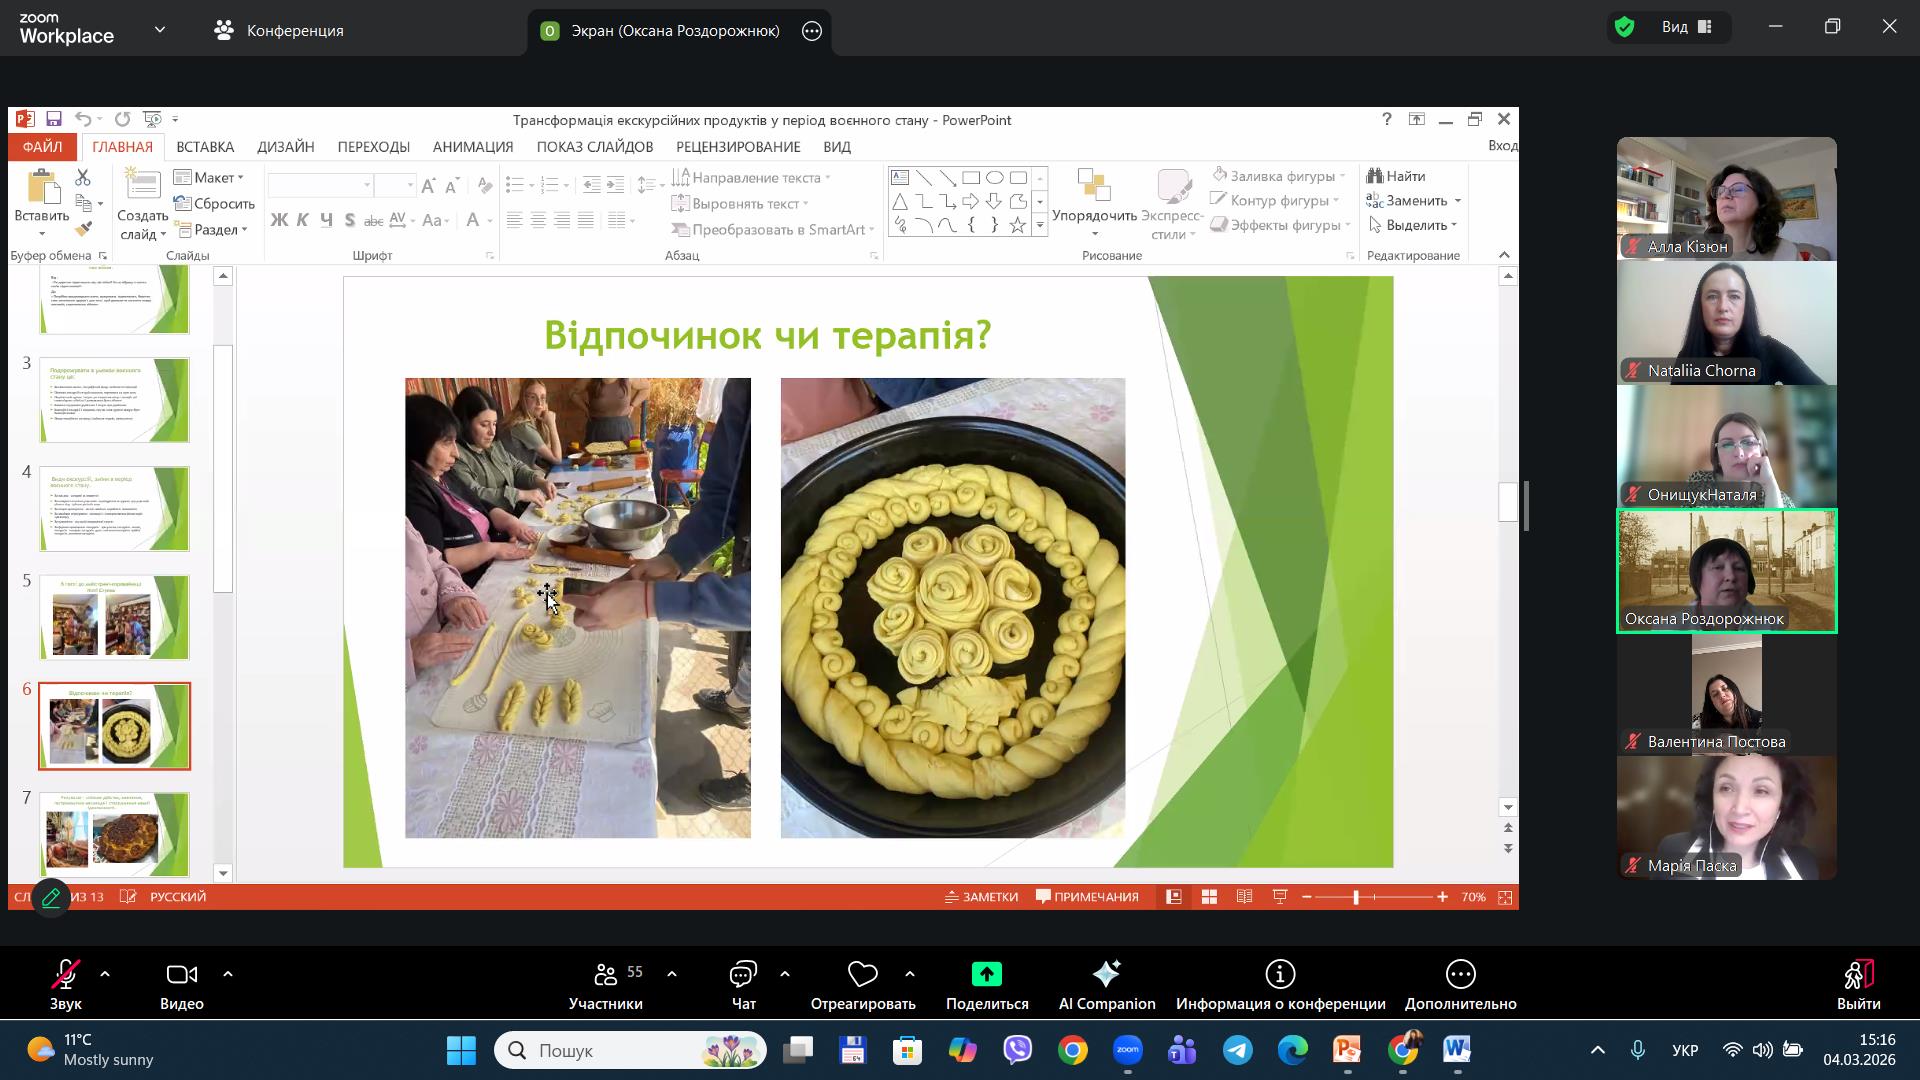Open the Zoom Workplace dropdown chevron
Image resolution: width=1920 pixels, height=1080 pixels.
point(160,30)
